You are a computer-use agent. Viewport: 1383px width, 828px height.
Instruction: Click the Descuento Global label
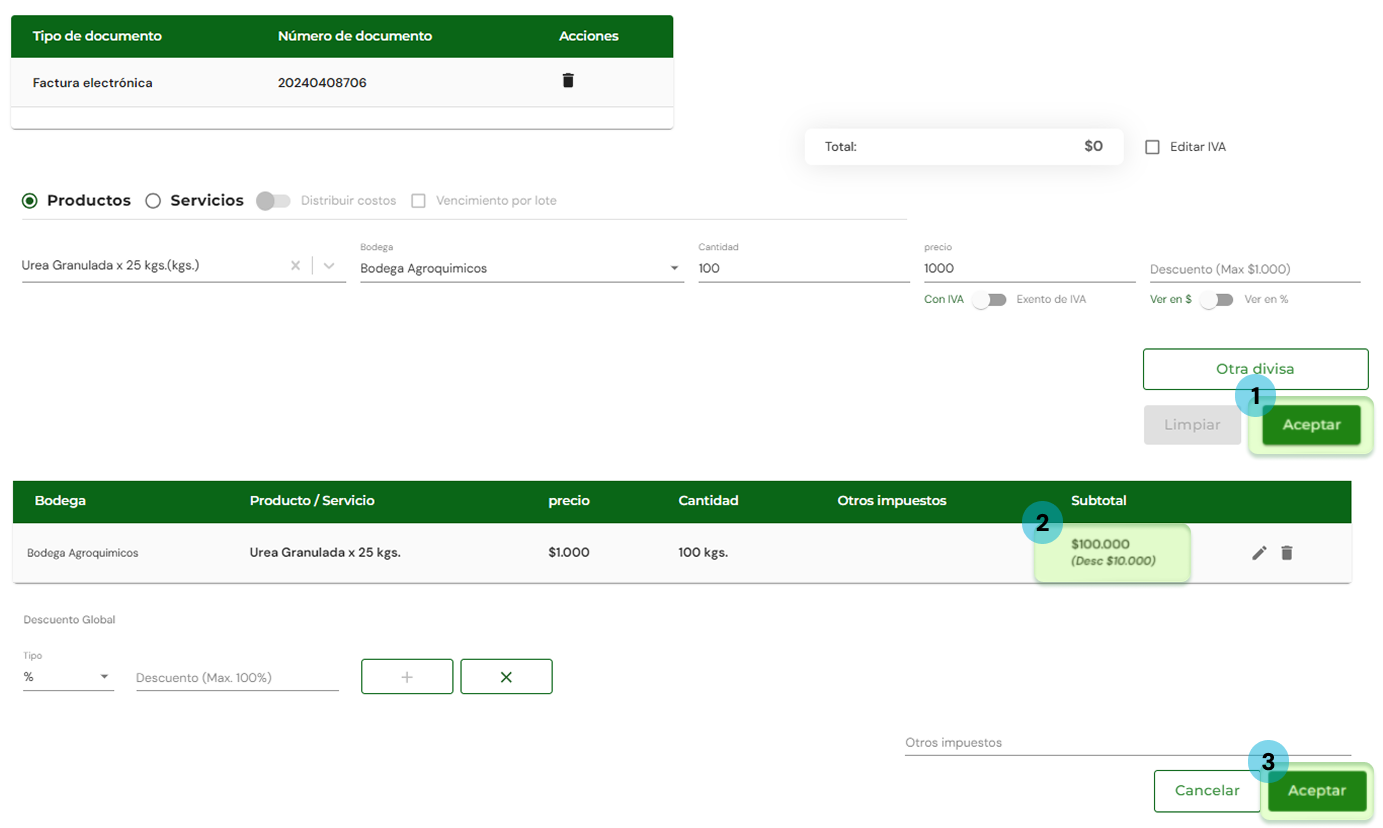[x=69, y=620]
